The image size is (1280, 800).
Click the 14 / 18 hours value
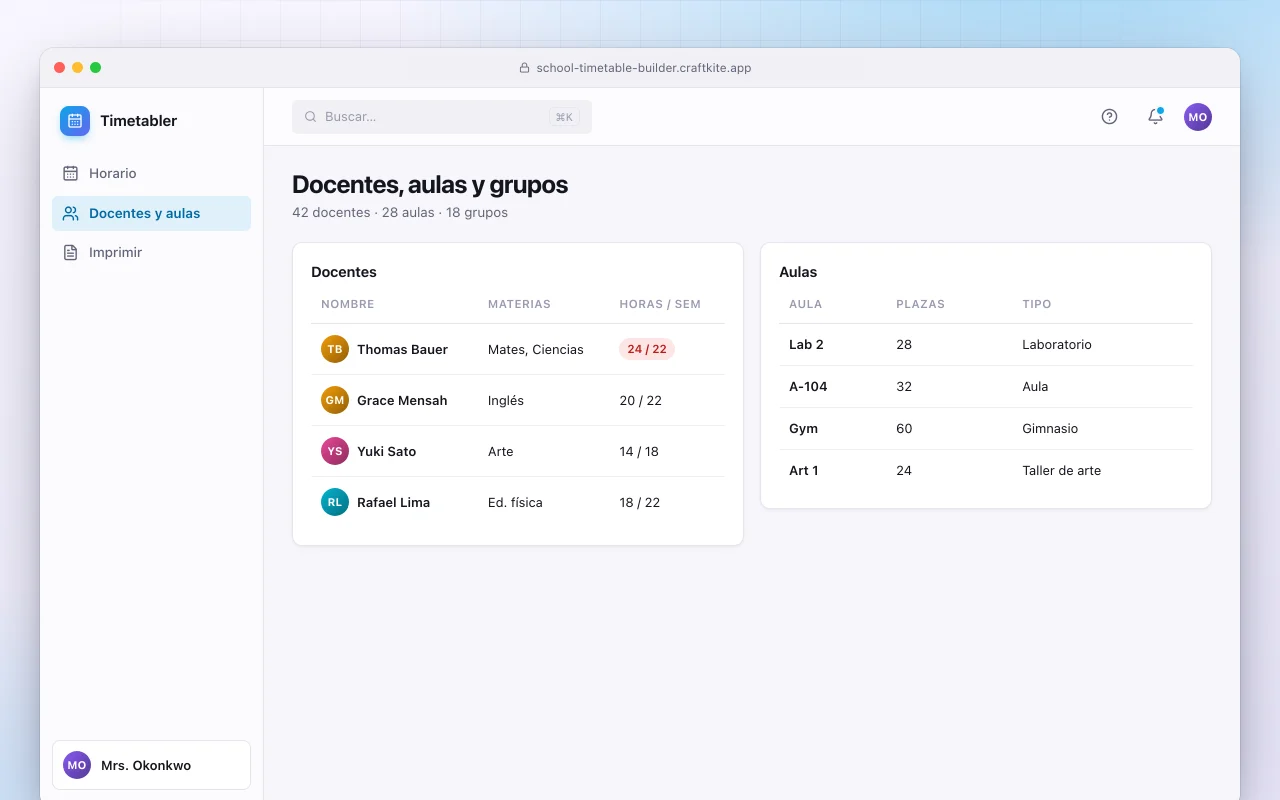coord(639,451)
